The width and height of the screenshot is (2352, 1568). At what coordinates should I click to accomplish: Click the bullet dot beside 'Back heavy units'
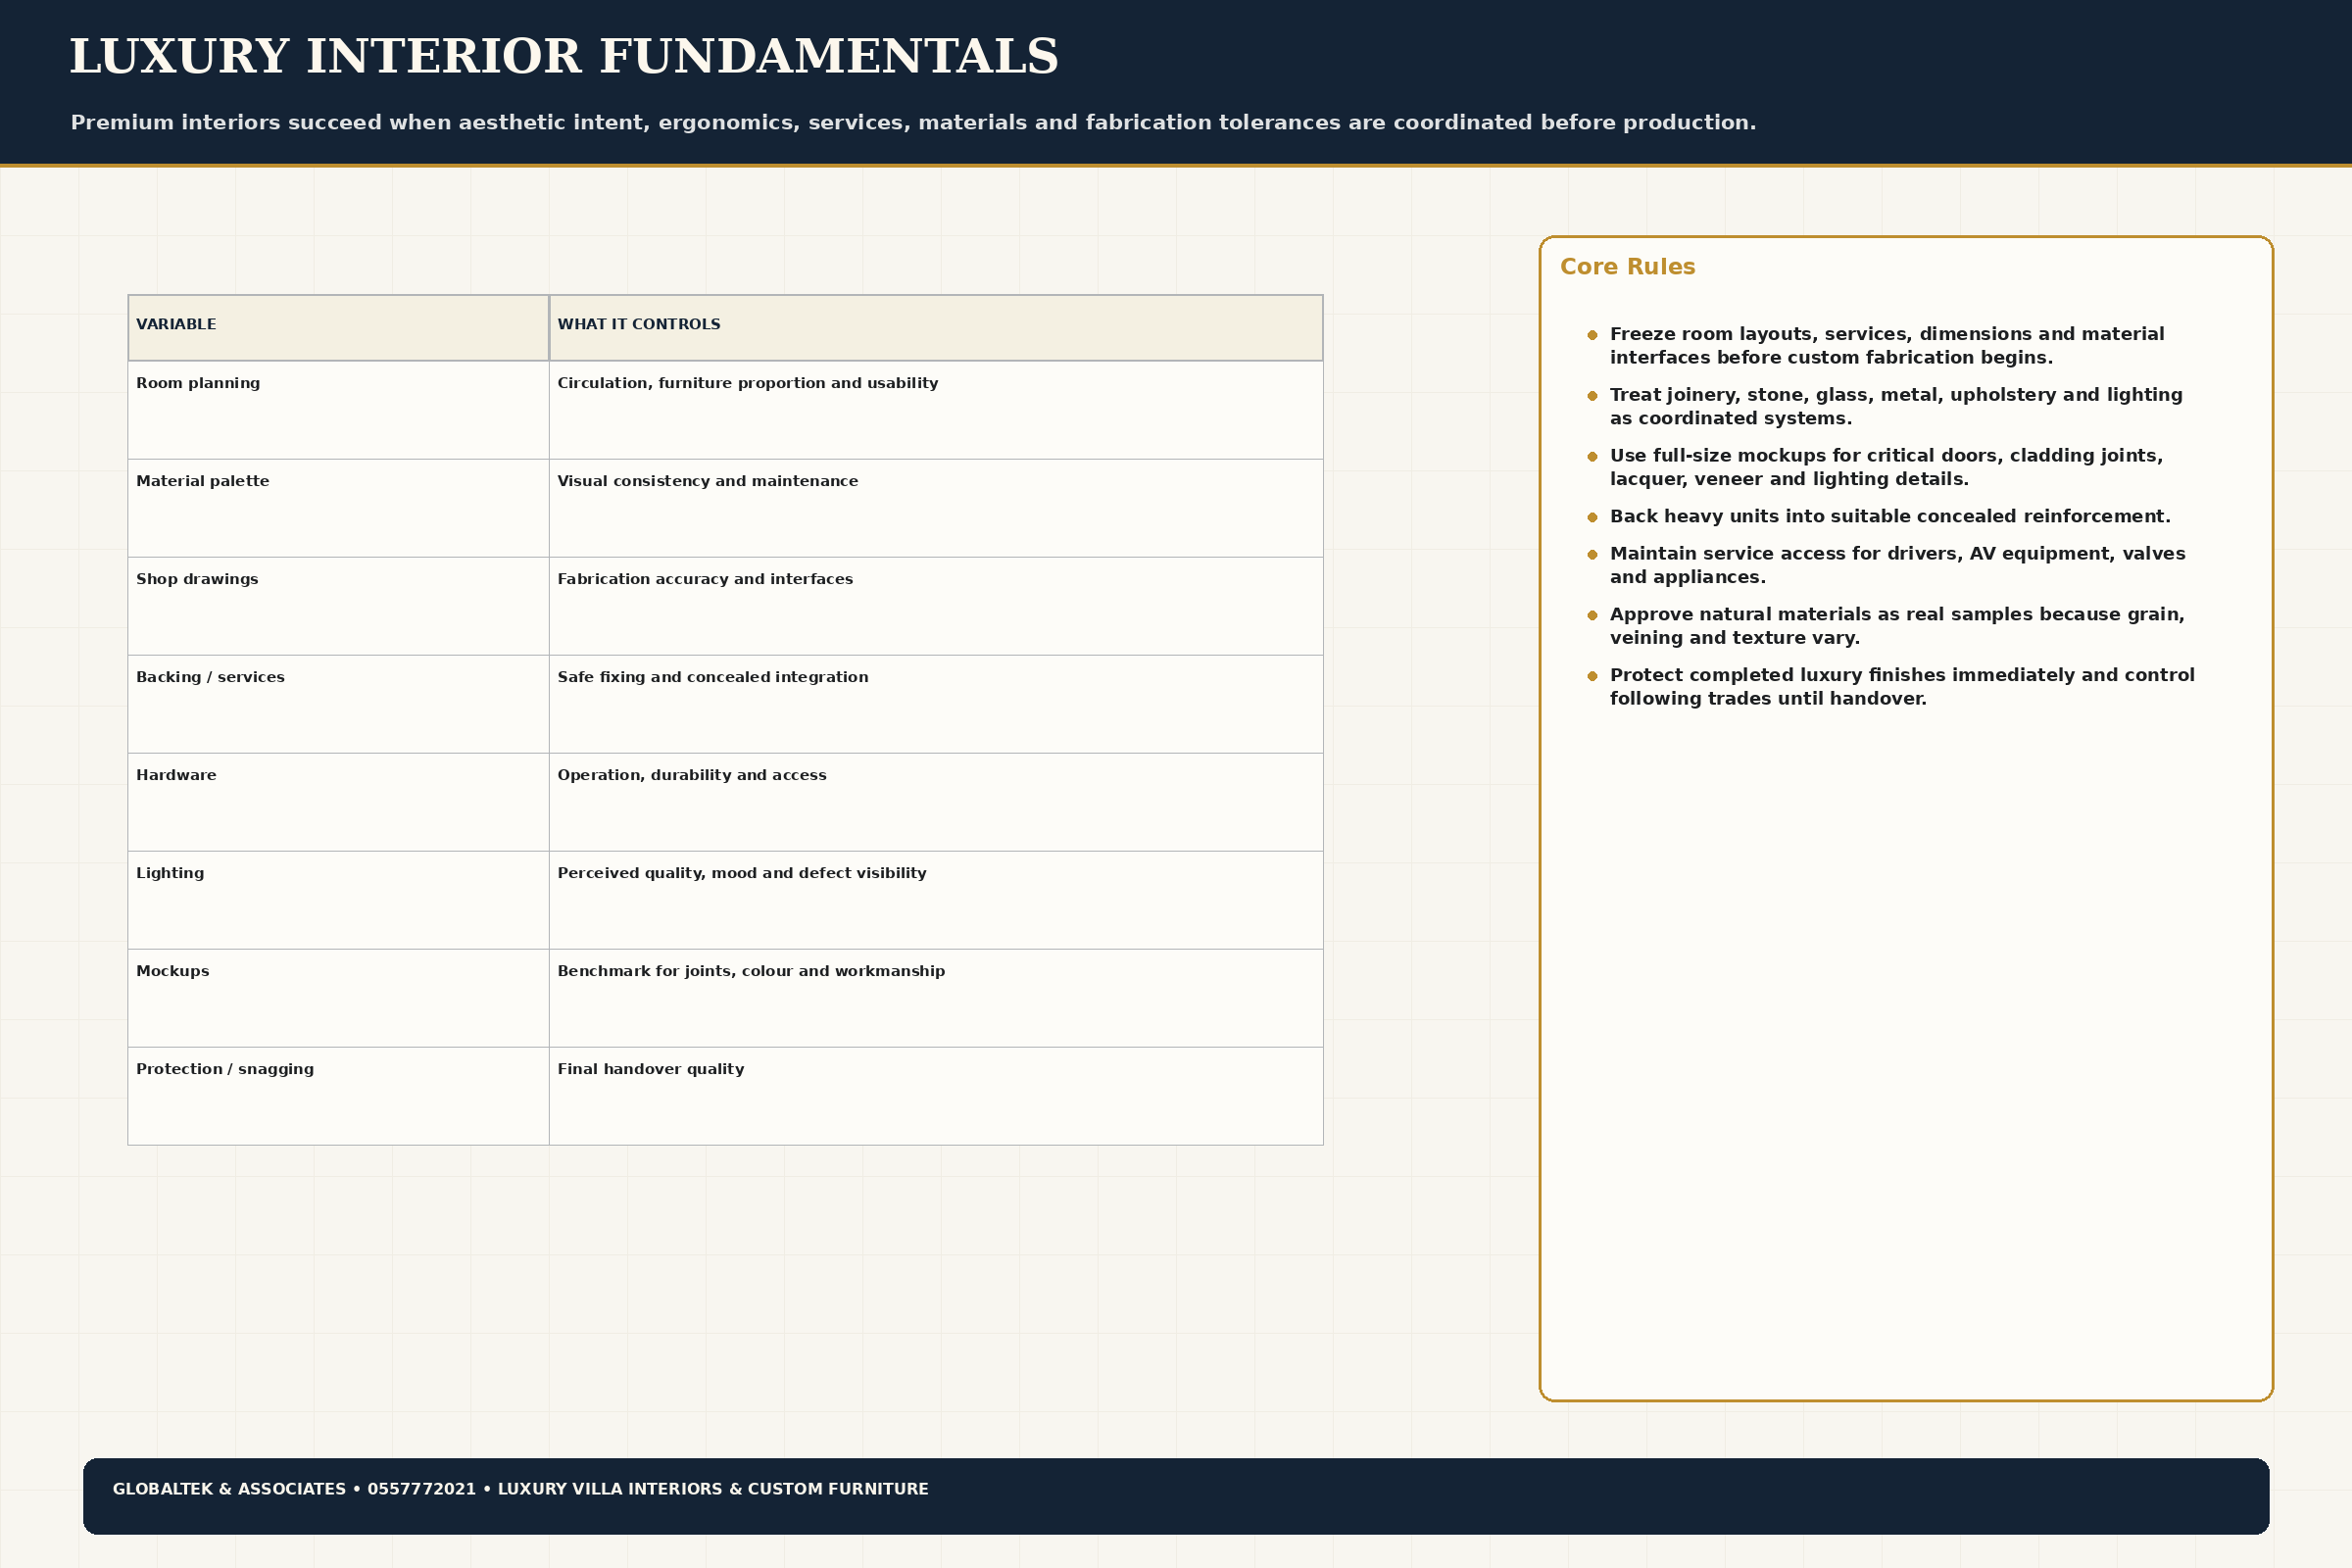click(x=1592, y=517)
